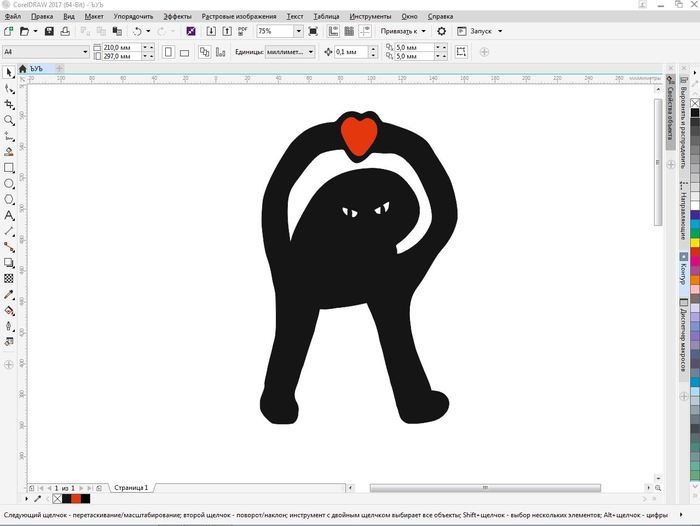Image resolution: width=700 pixels, height=526 pixels.
Task: Select the Text tool
Action: click(9, 216)
